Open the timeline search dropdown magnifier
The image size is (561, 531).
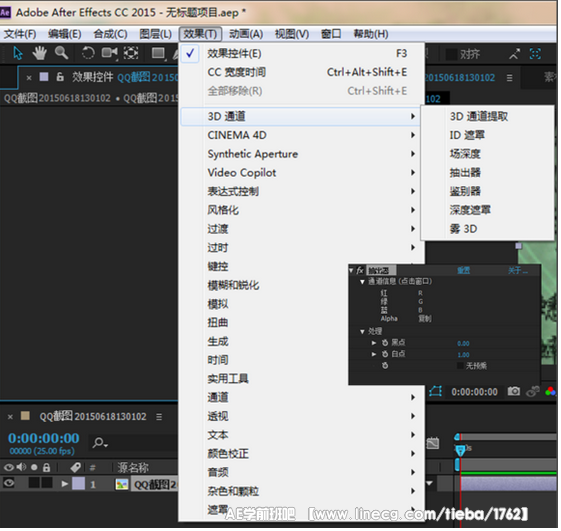[x=100, y=444]
